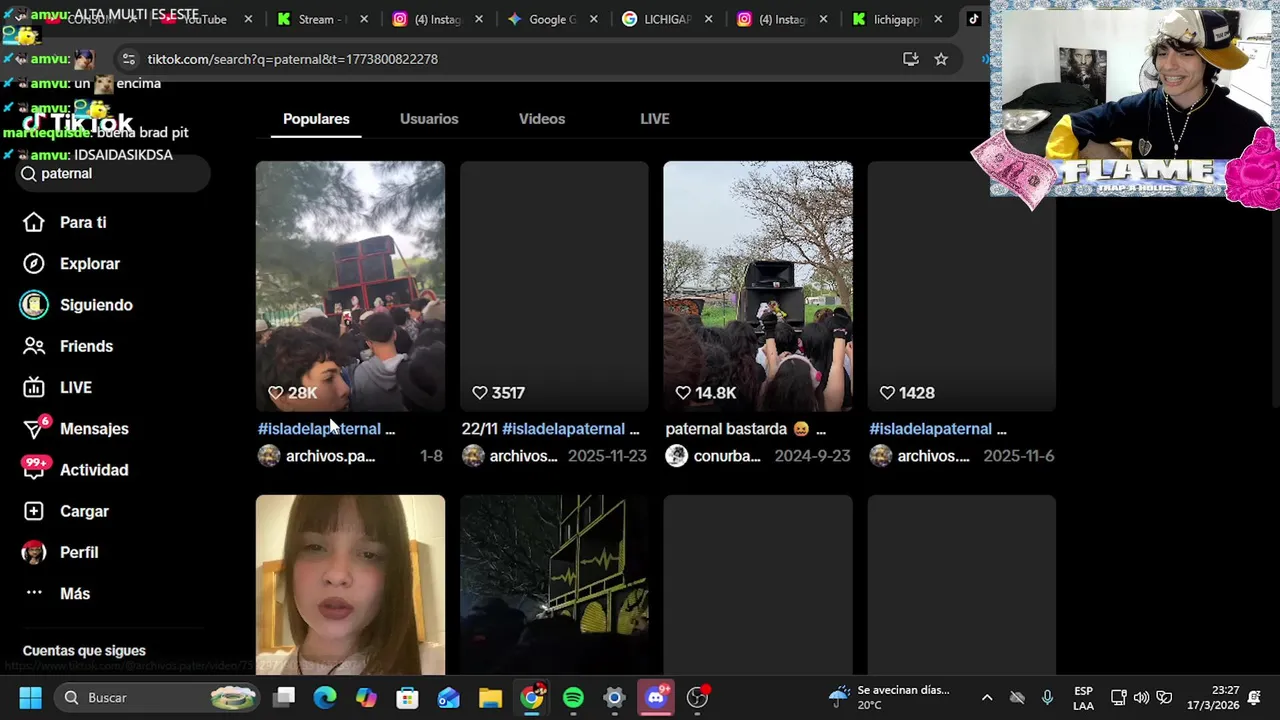The width and height of the screenshot is (1280, 720).
Task: Open the Explorar compass icon
Action: pyautogui.click(x=34, y=263)
